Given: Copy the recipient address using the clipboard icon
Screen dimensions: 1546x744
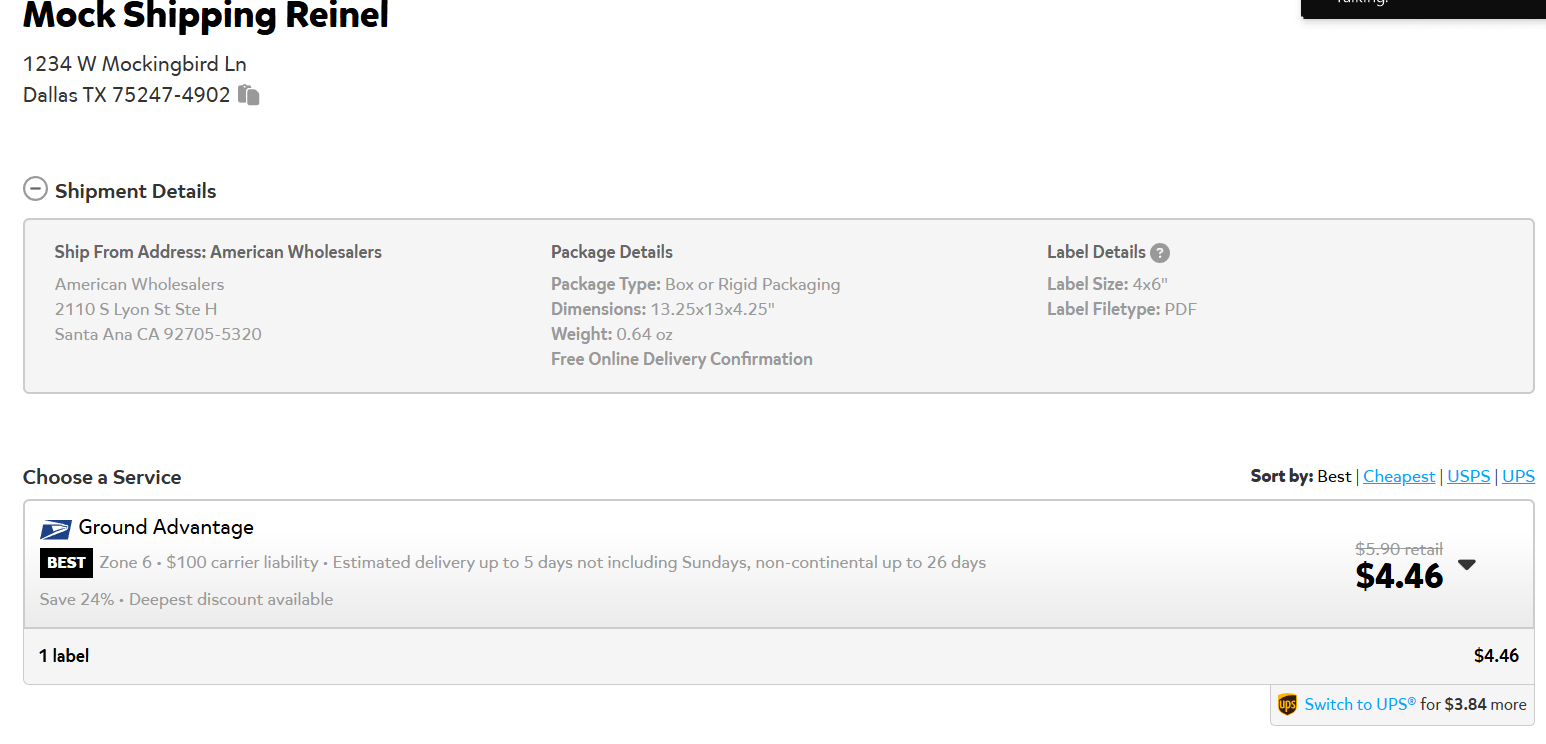Looking at the screenshot, I should [249, 95].
